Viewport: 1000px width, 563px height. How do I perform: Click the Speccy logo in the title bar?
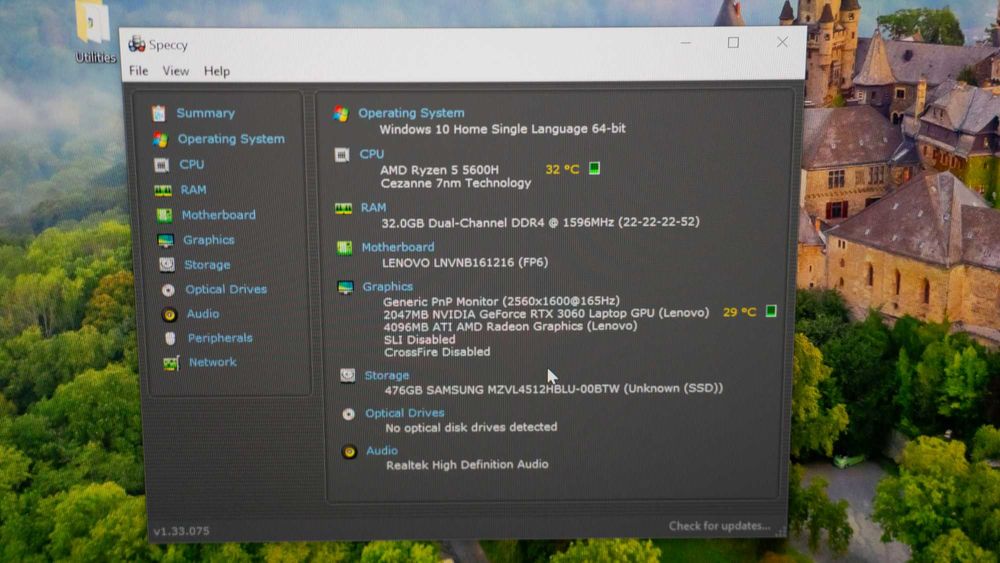click(136, 44)
